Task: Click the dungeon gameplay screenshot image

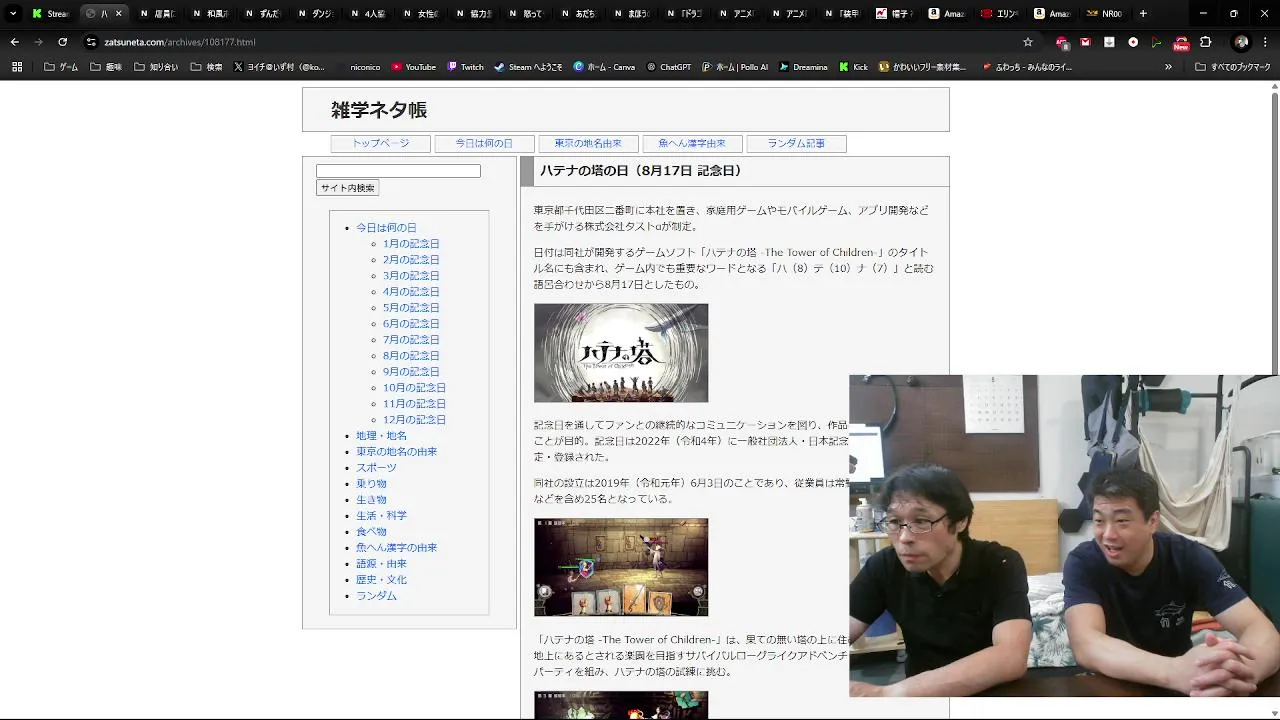Action: tap(621, 567)
